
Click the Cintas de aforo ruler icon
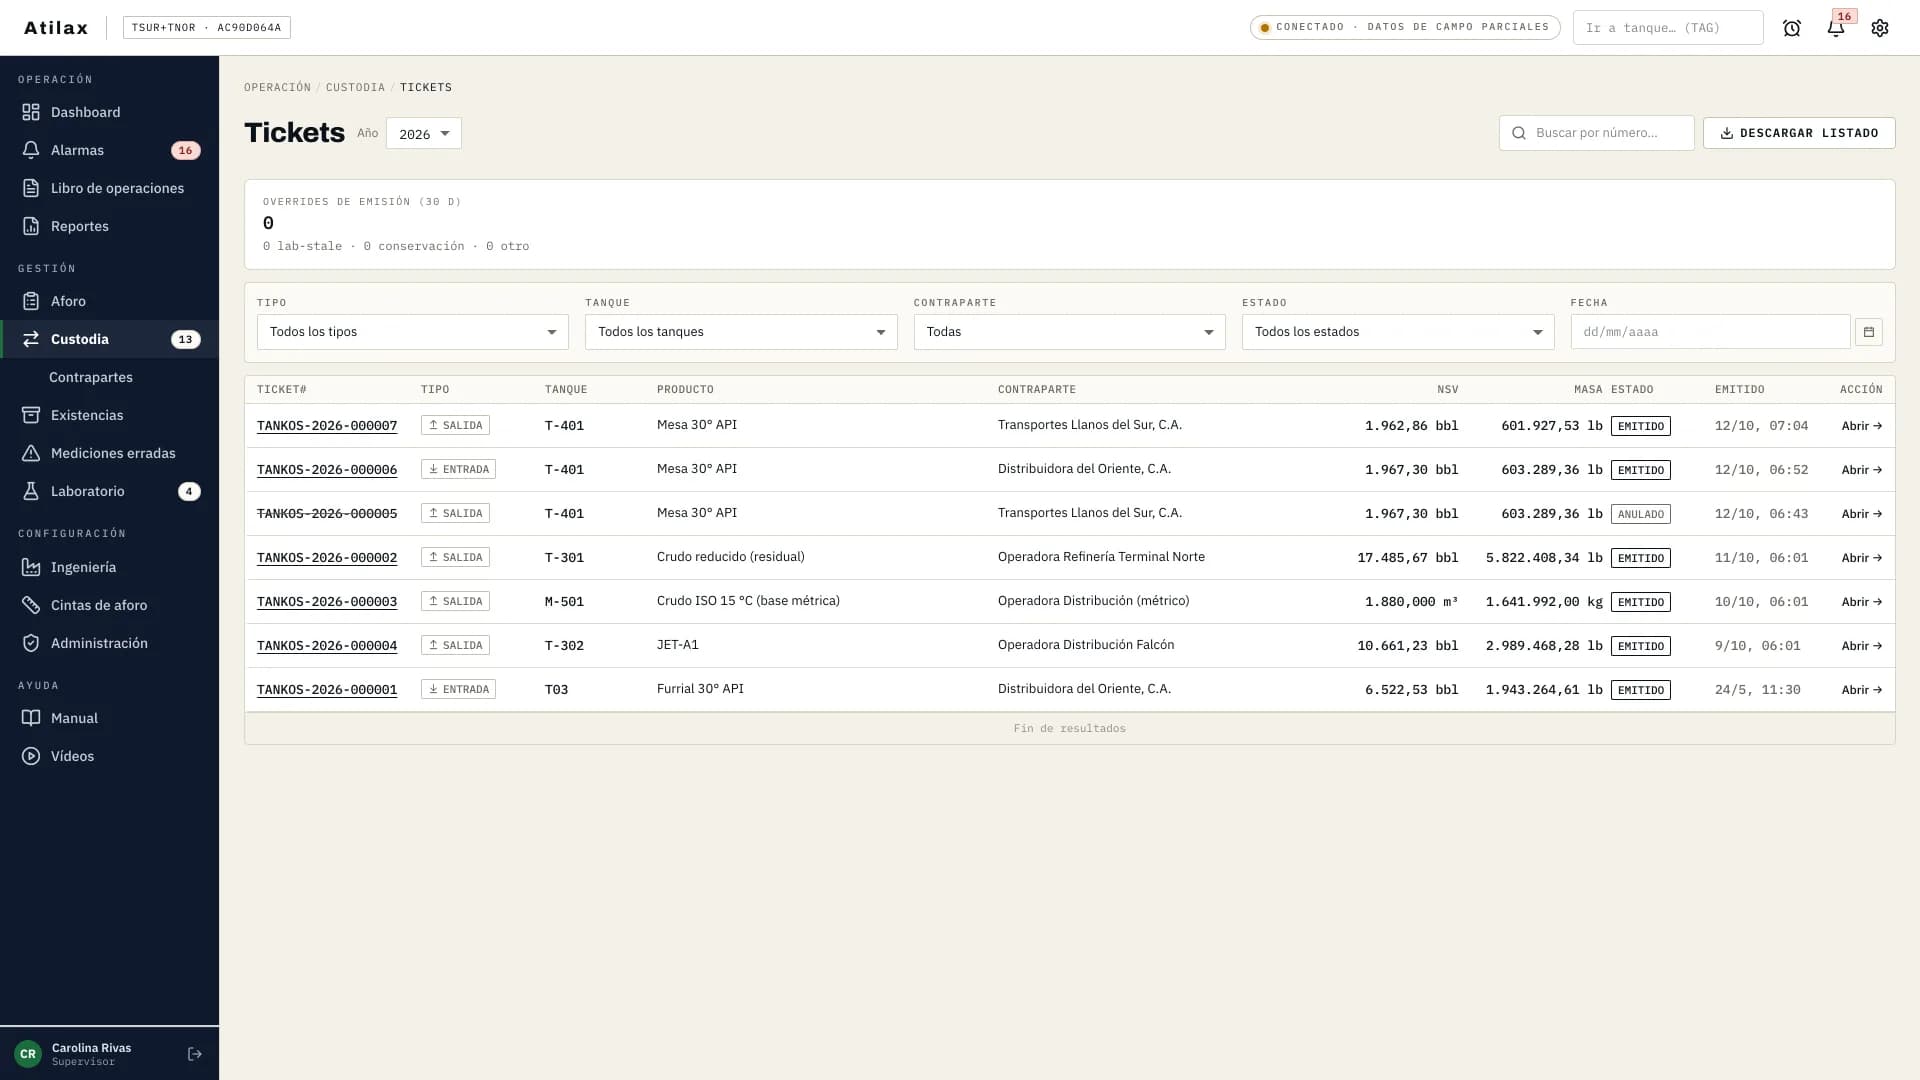[x=31, y=605]
